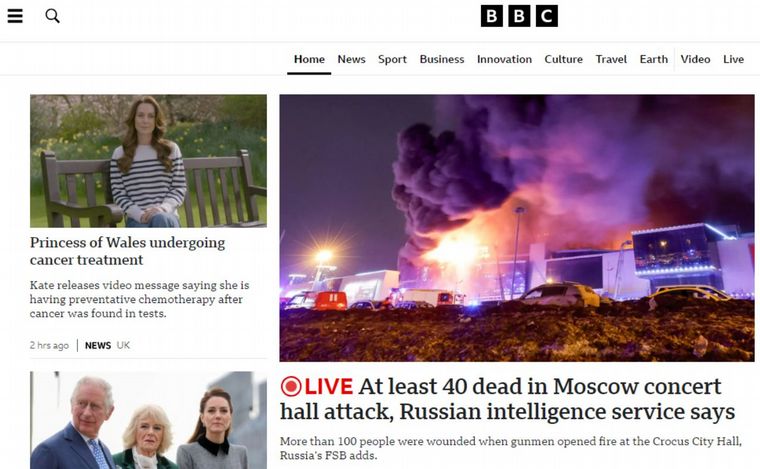Open the Princess of Wales cancer treatment headline
Viewport: 760px width, 469px height.
[x=127, y=251]
